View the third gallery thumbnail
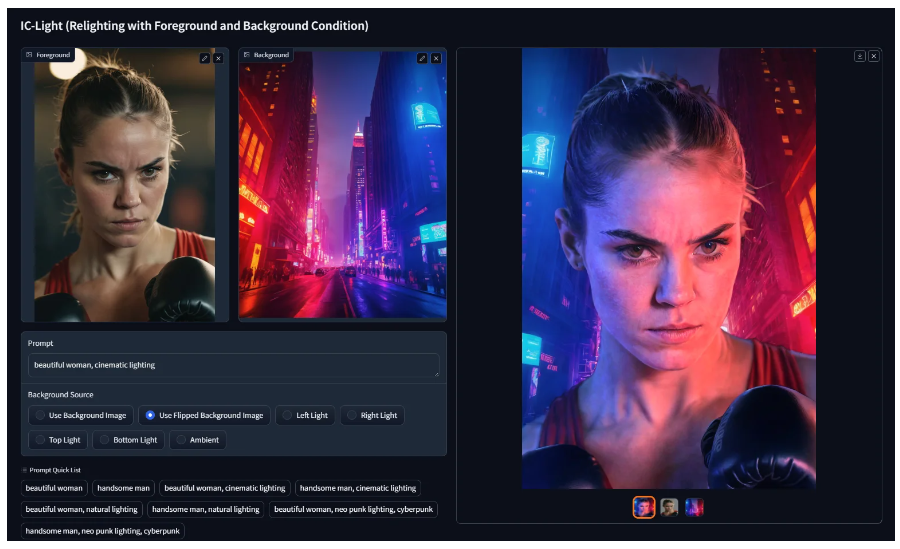The width and height of the screenshot is (900, 549). [x=694, y=507]
